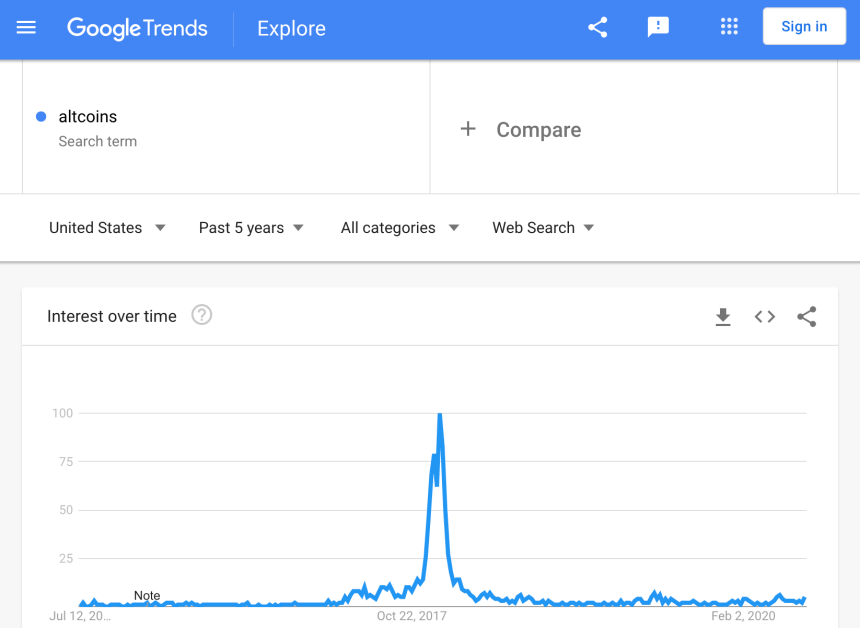Open the embed code for the chart
This screenshot has width=860, height=628.
click(764, 316)
